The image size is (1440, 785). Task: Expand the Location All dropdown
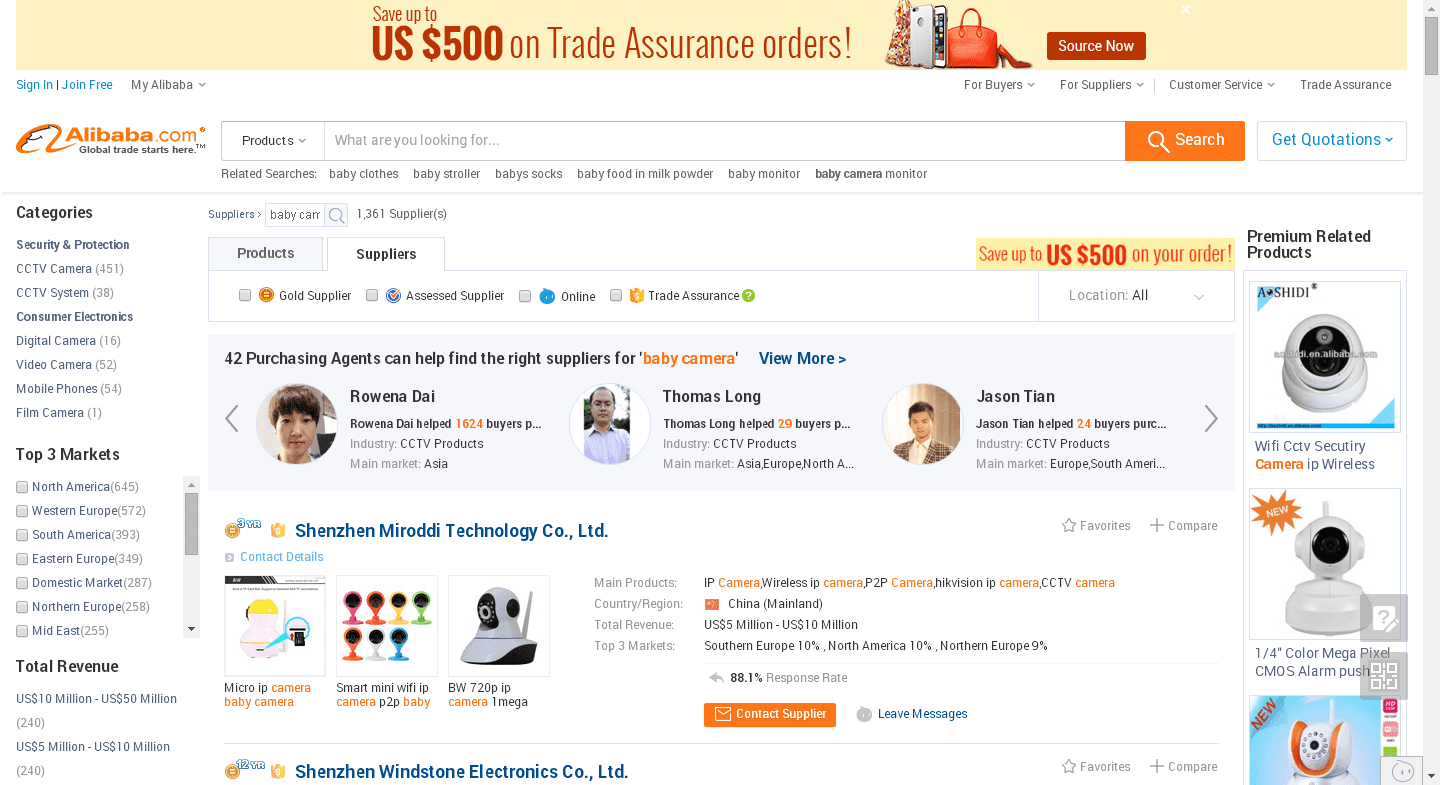point(1136,296)
